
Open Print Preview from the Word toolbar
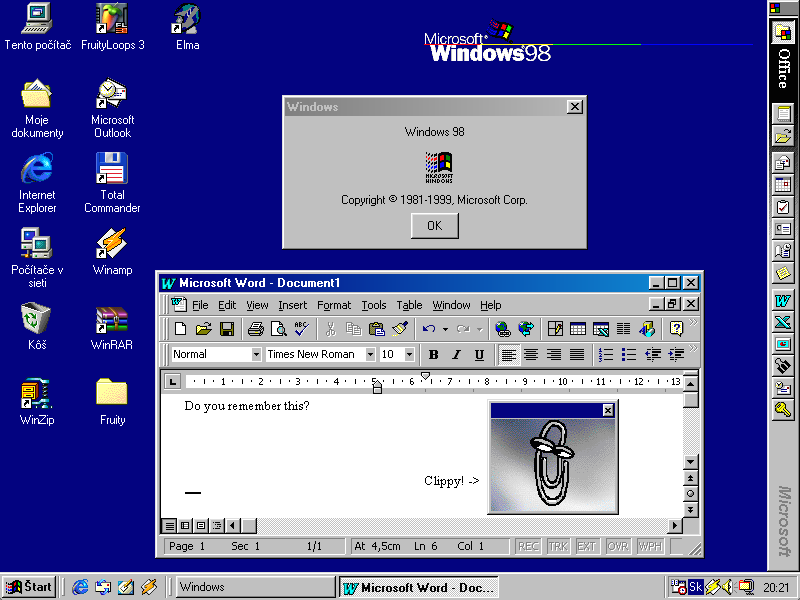(x=279, y=329)
